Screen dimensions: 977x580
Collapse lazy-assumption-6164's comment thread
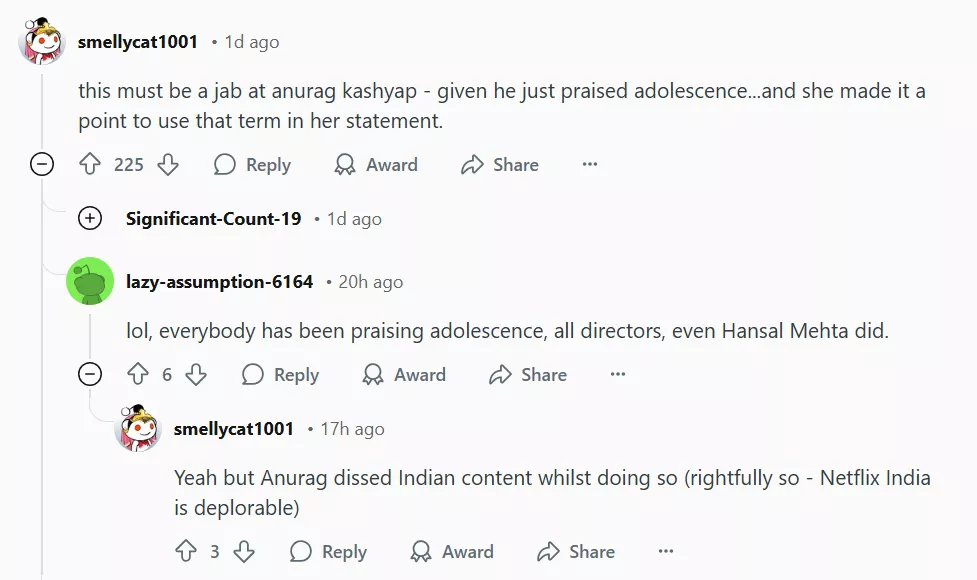(x=90, y=375)
